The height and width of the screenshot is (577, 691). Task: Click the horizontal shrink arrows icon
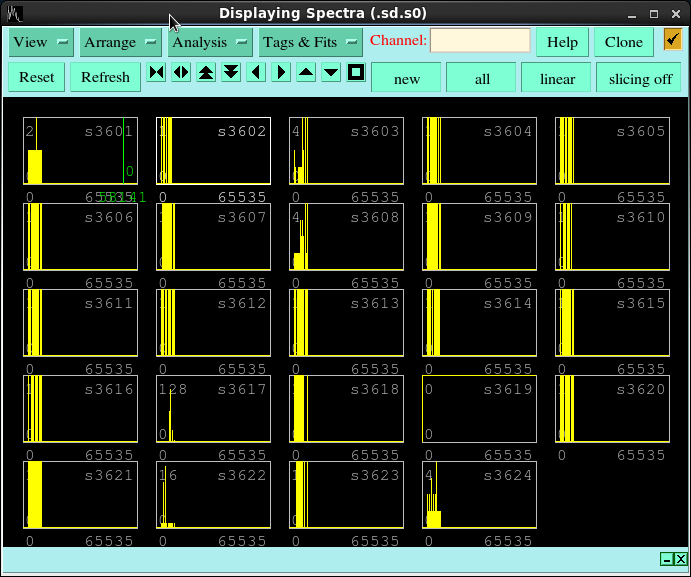click(x=156, y=72)
